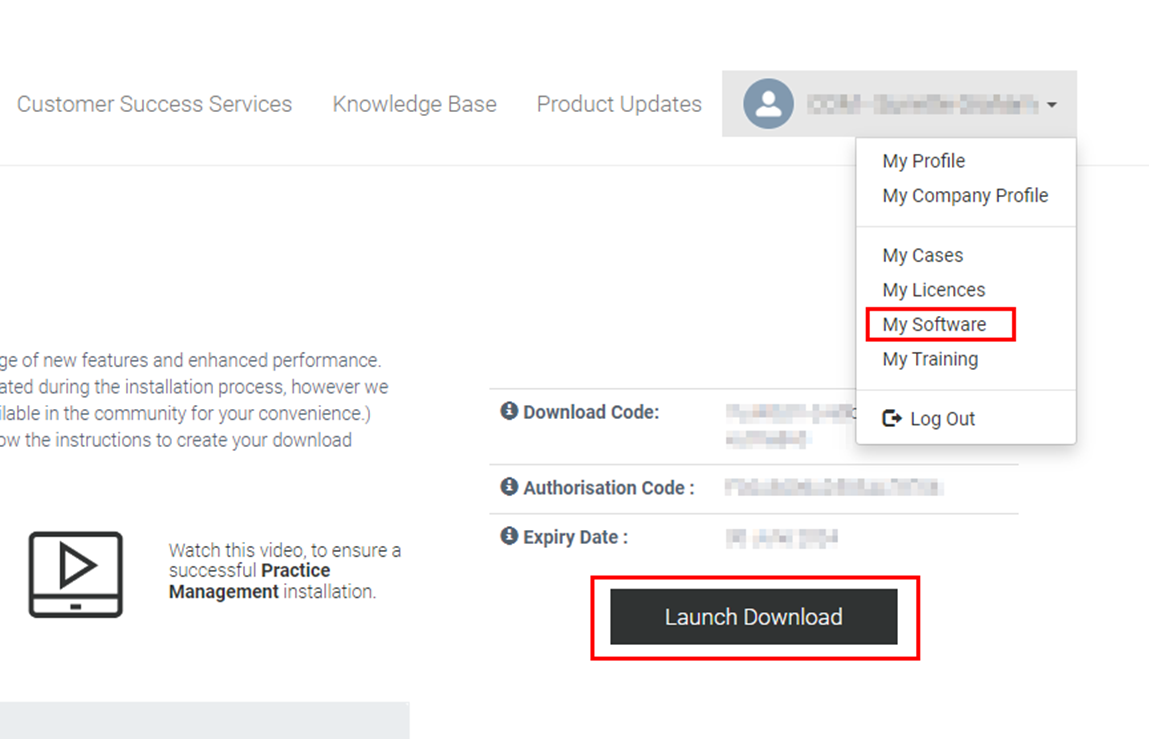Click info icon beside Authorisation Code
The width and height of the screenshot is (1149, 739).
509,487
